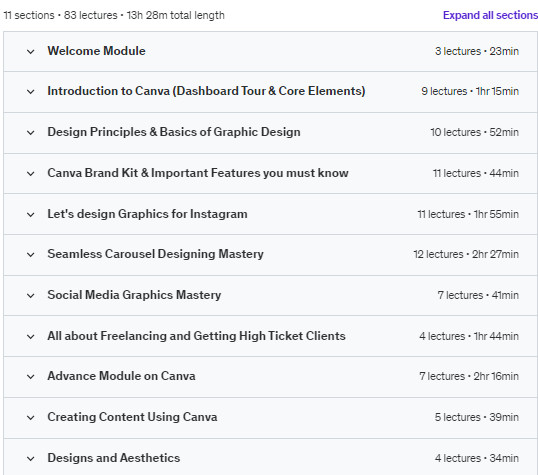Select Designs and Aesthetics title
Viewport: 538px width, 475px height.
tap(114, 458)
